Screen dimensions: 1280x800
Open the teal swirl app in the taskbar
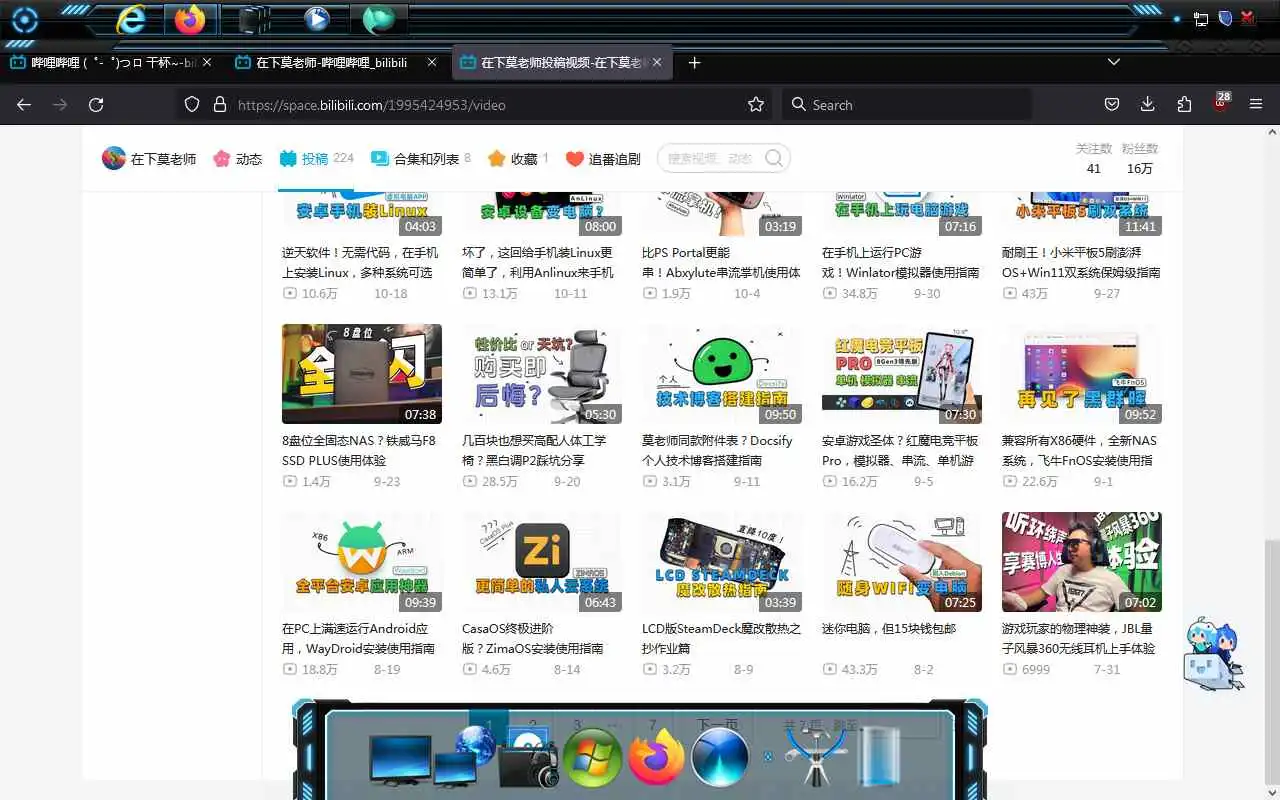point(378,19)
